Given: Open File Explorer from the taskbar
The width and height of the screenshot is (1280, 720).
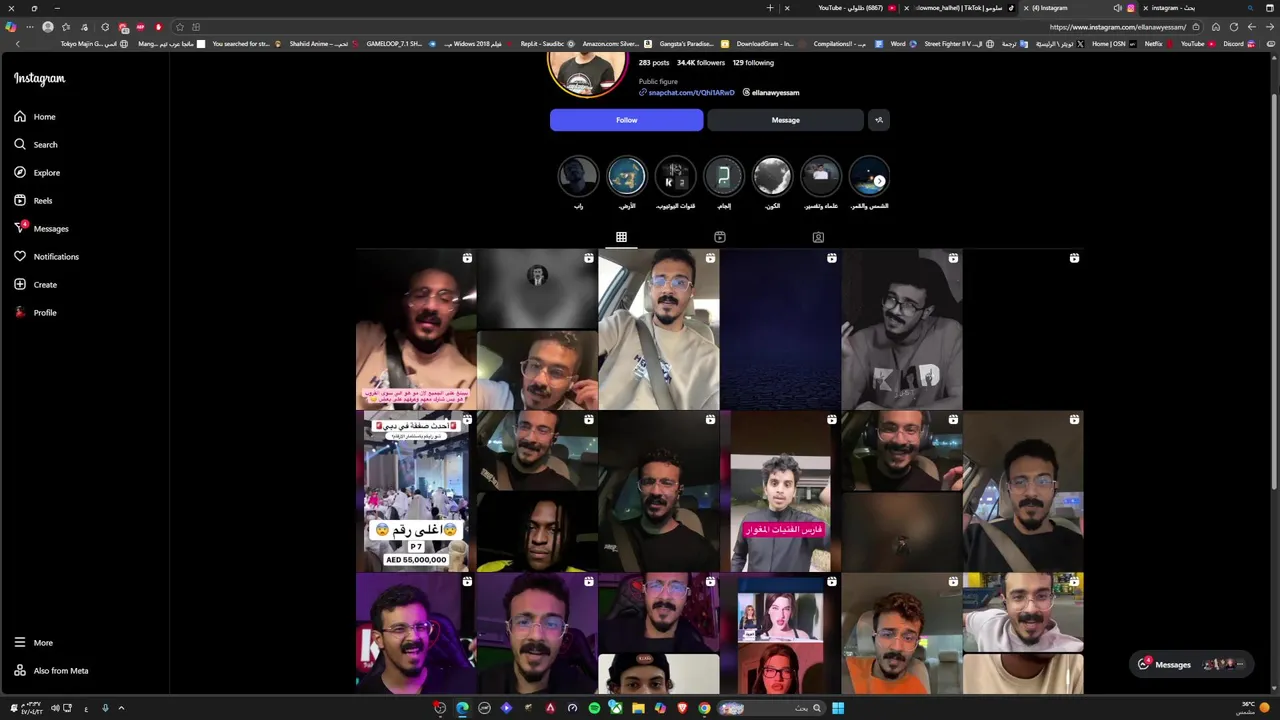Looking at the screenshot, I should (638, 708).
